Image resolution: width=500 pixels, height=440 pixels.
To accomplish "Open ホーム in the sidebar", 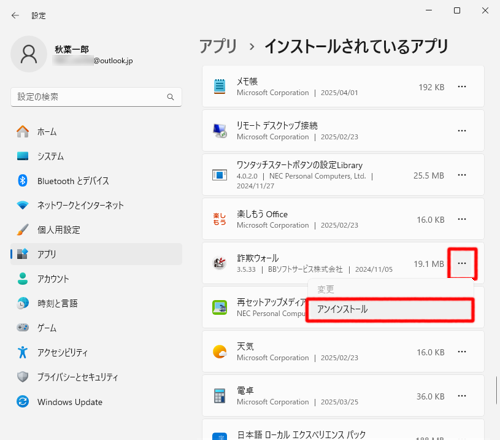I will pos(96,132).
